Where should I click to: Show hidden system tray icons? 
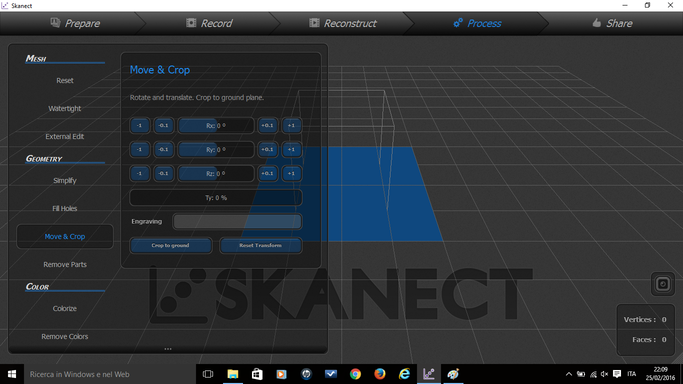coord(568,374)
